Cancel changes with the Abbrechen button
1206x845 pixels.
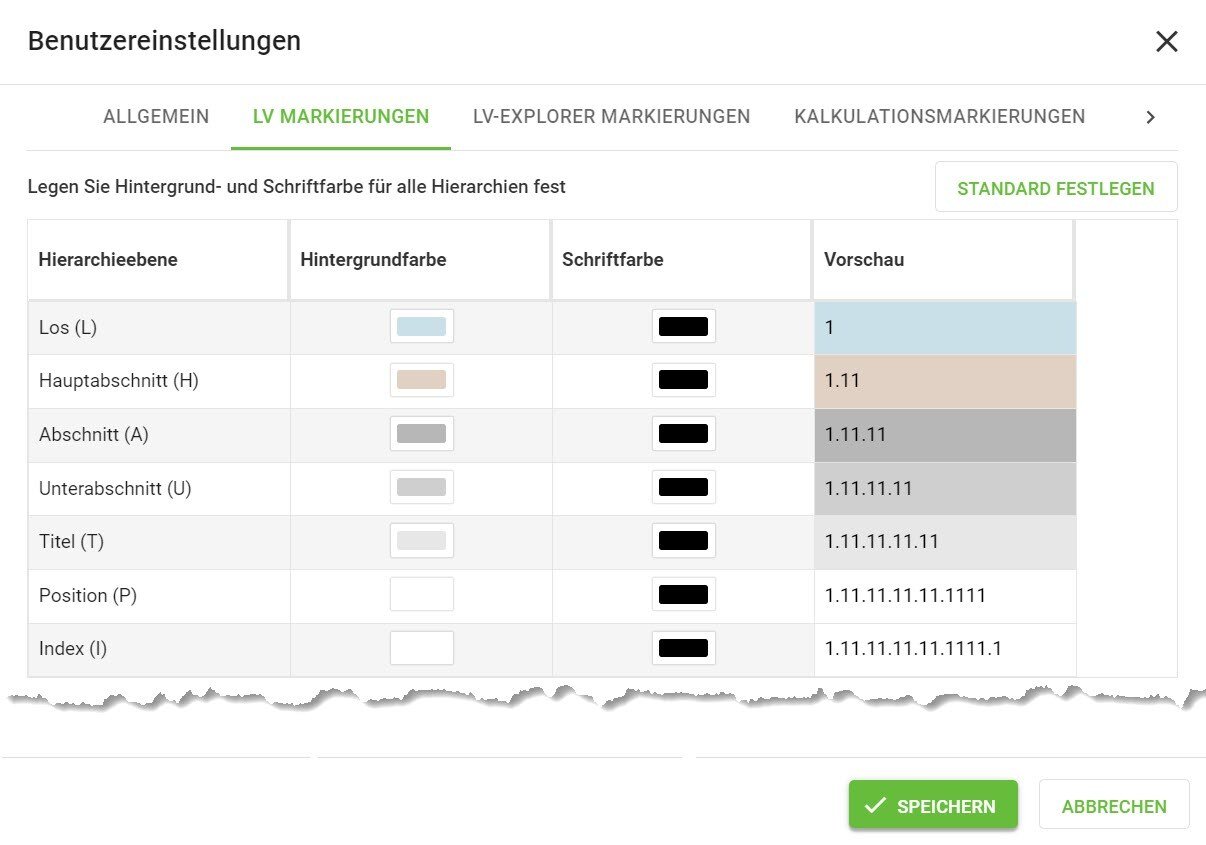pos(1113,806)
